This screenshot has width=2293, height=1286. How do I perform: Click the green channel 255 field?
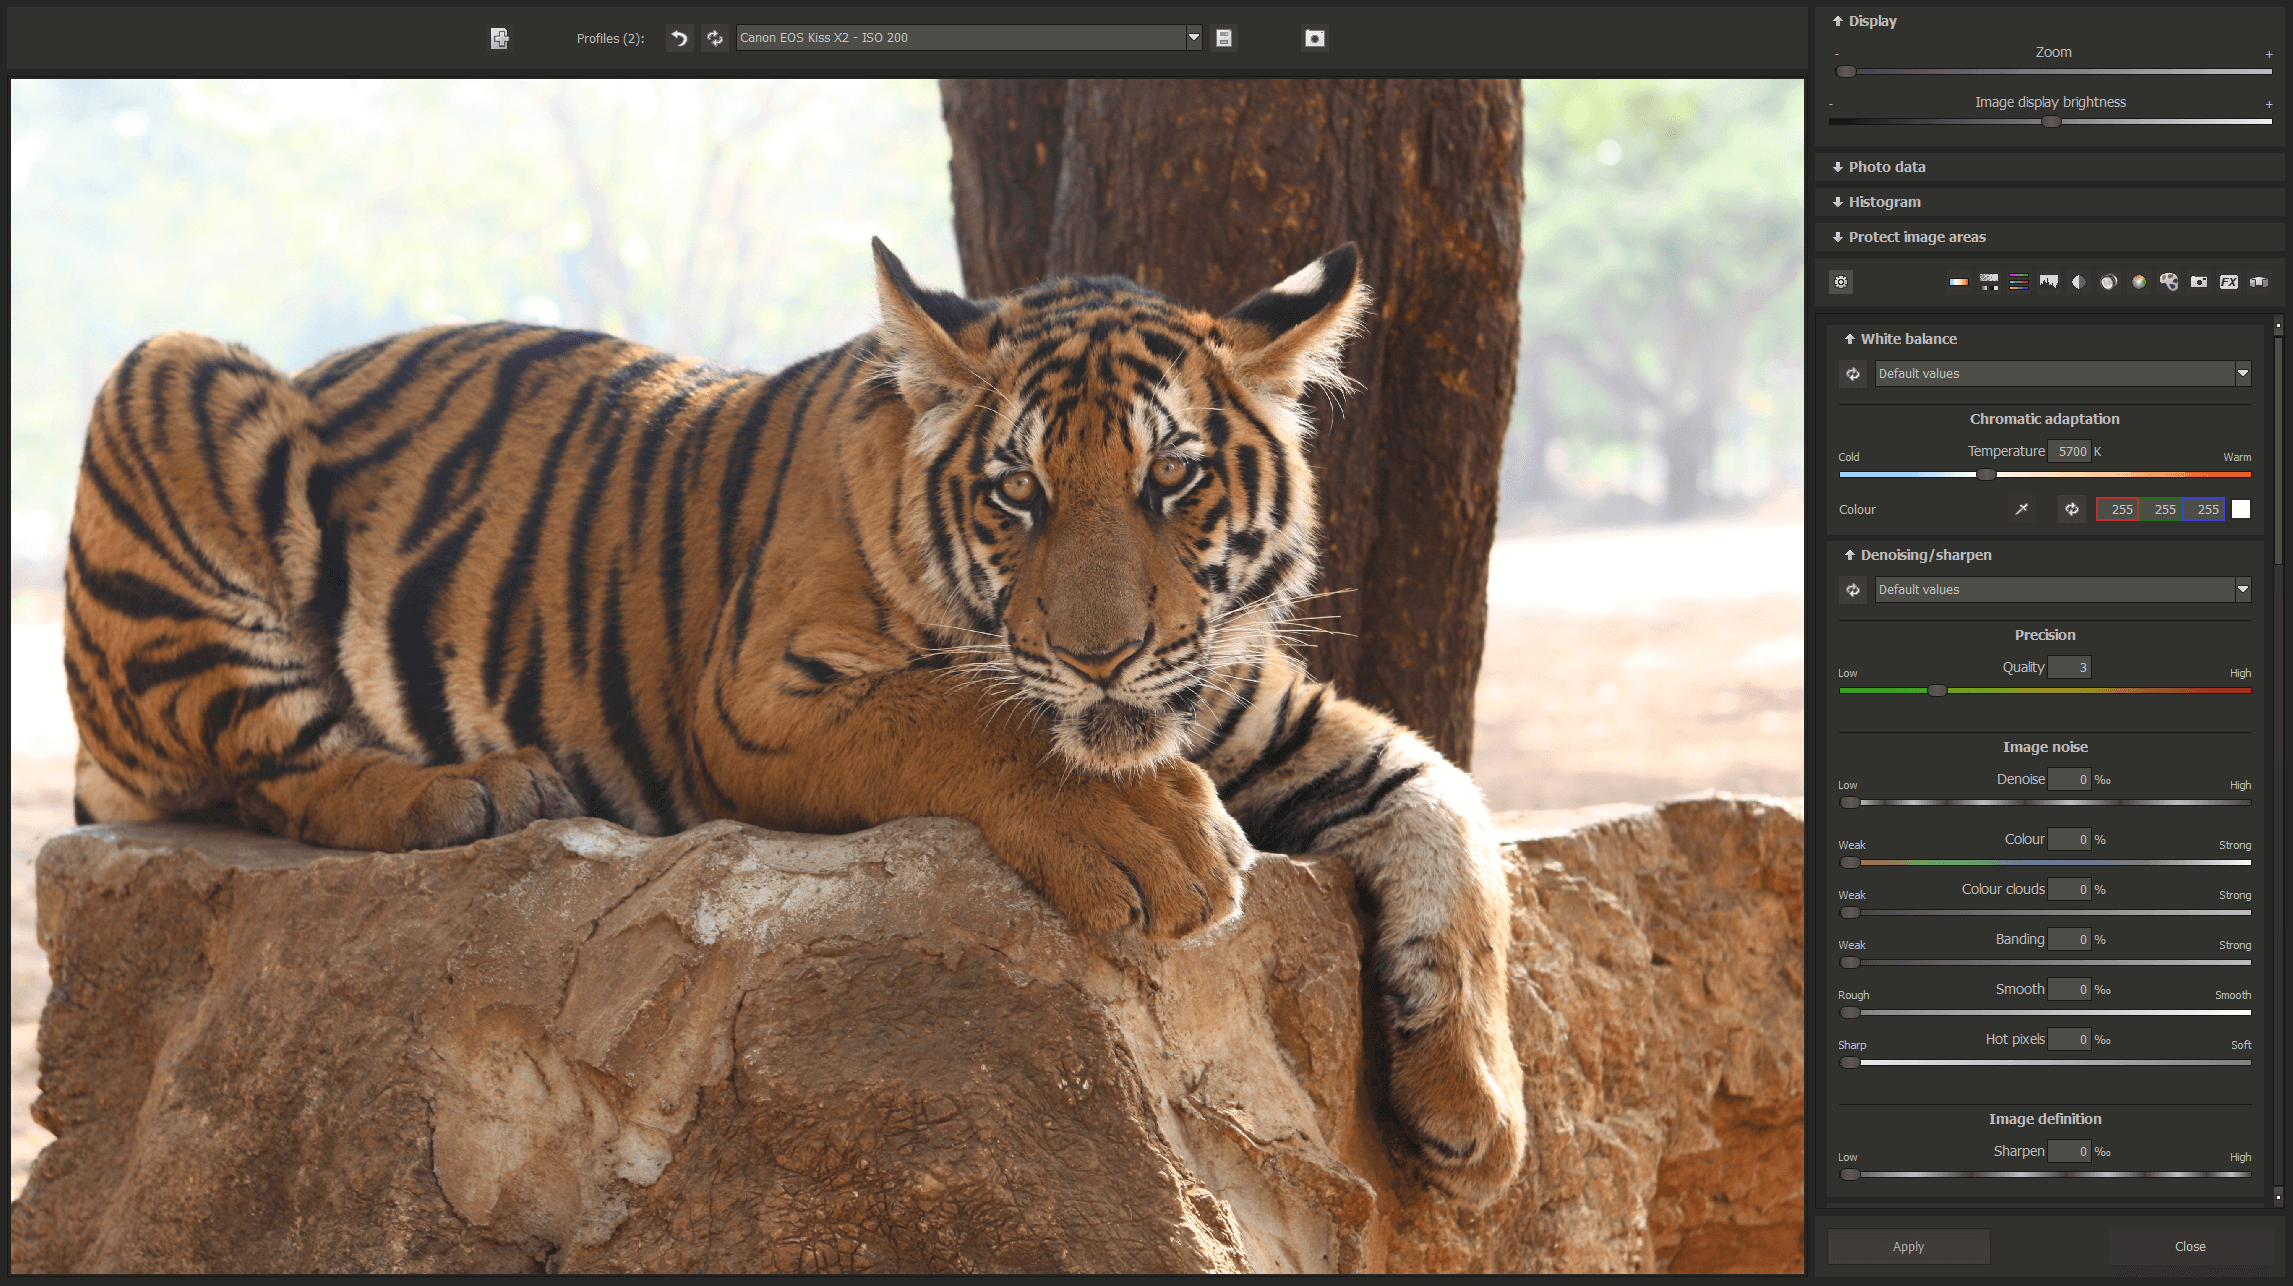(2161, 509)
